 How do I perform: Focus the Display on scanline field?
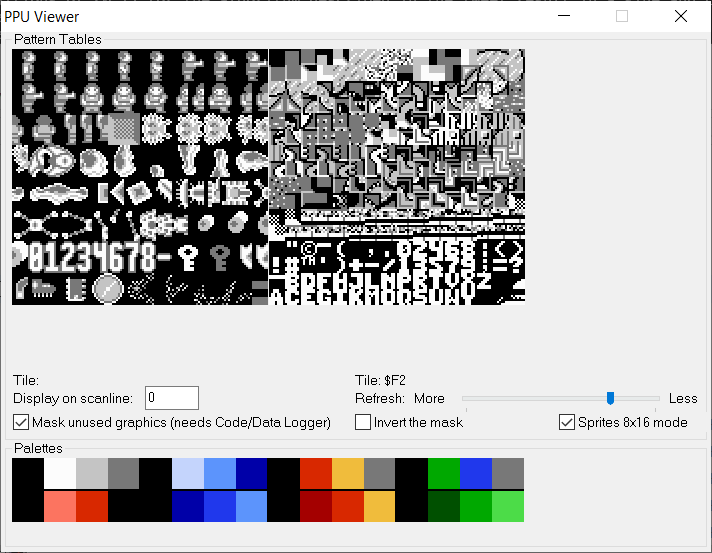click(172, 398)
